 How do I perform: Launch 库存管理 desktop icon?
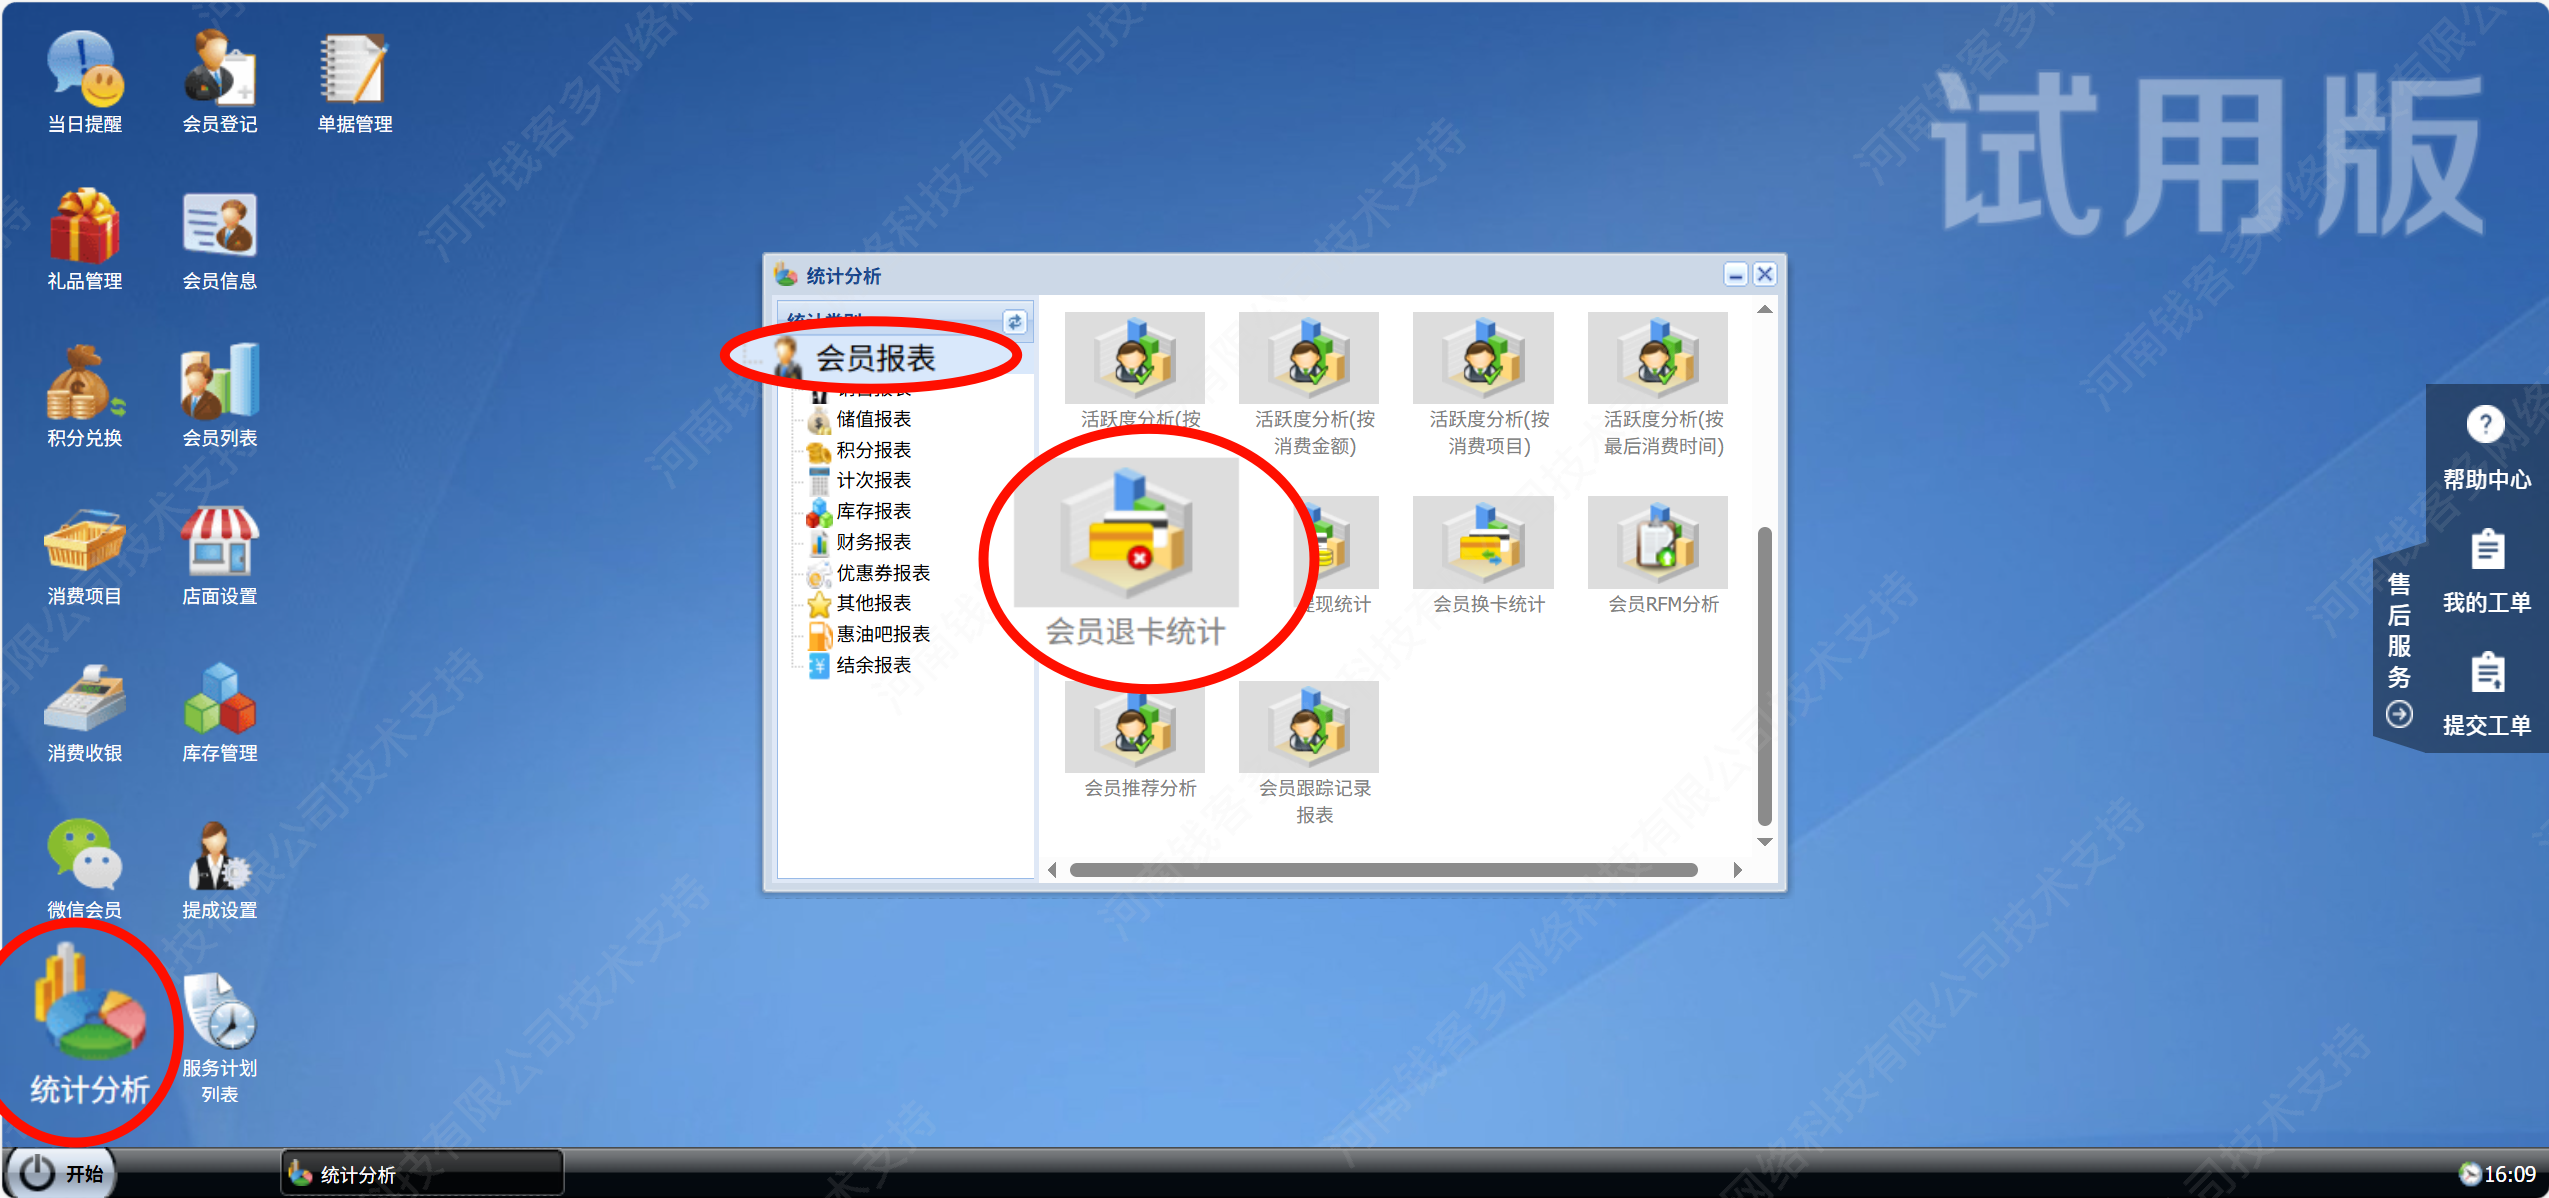[x=220, y=701]
